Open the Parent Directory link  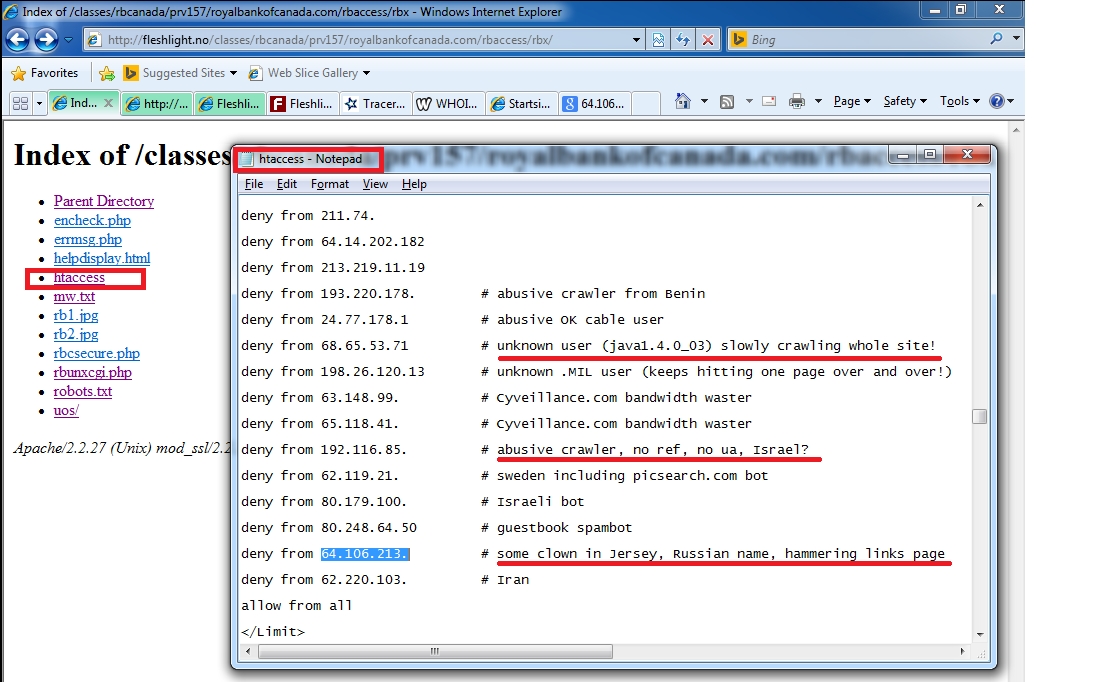tap(104, 201)
